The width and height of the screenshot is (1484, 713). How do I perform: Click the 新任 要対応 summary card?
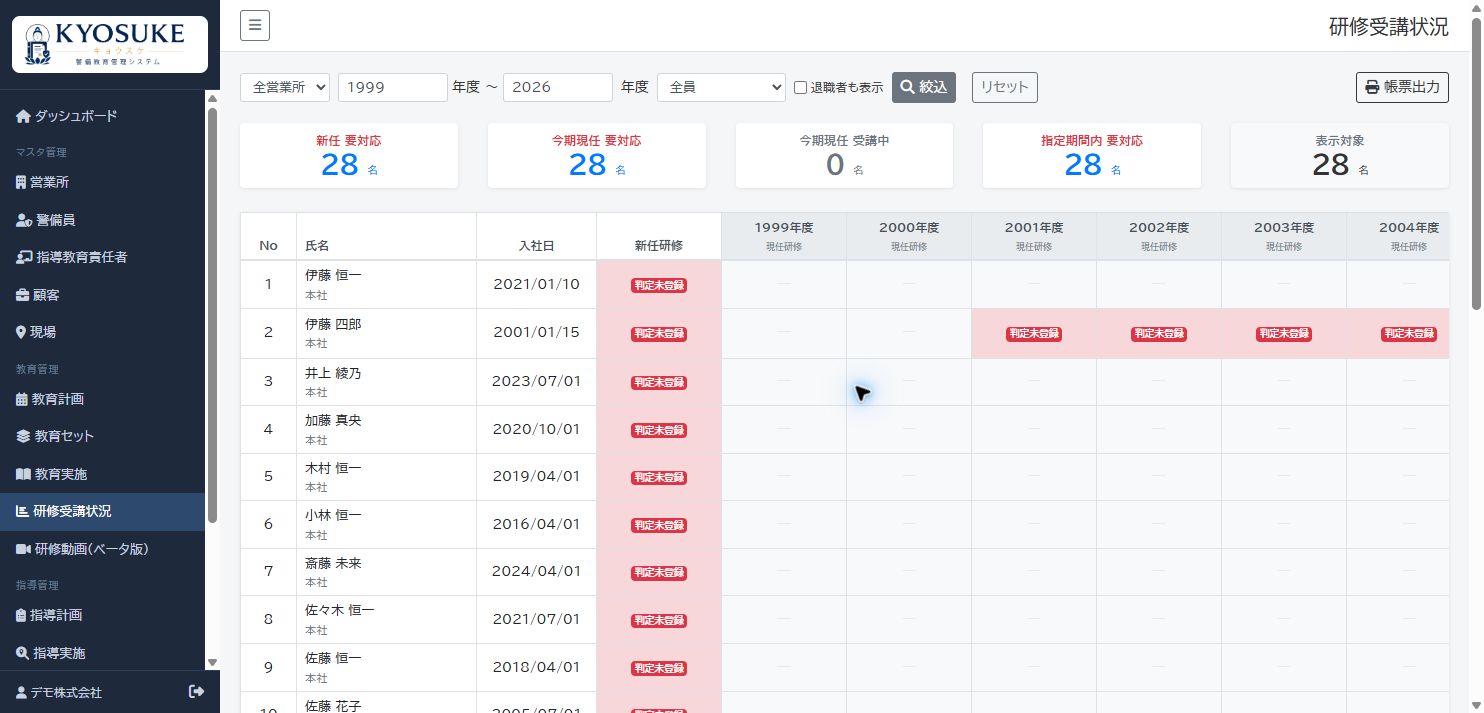click(x=349, y=155)
